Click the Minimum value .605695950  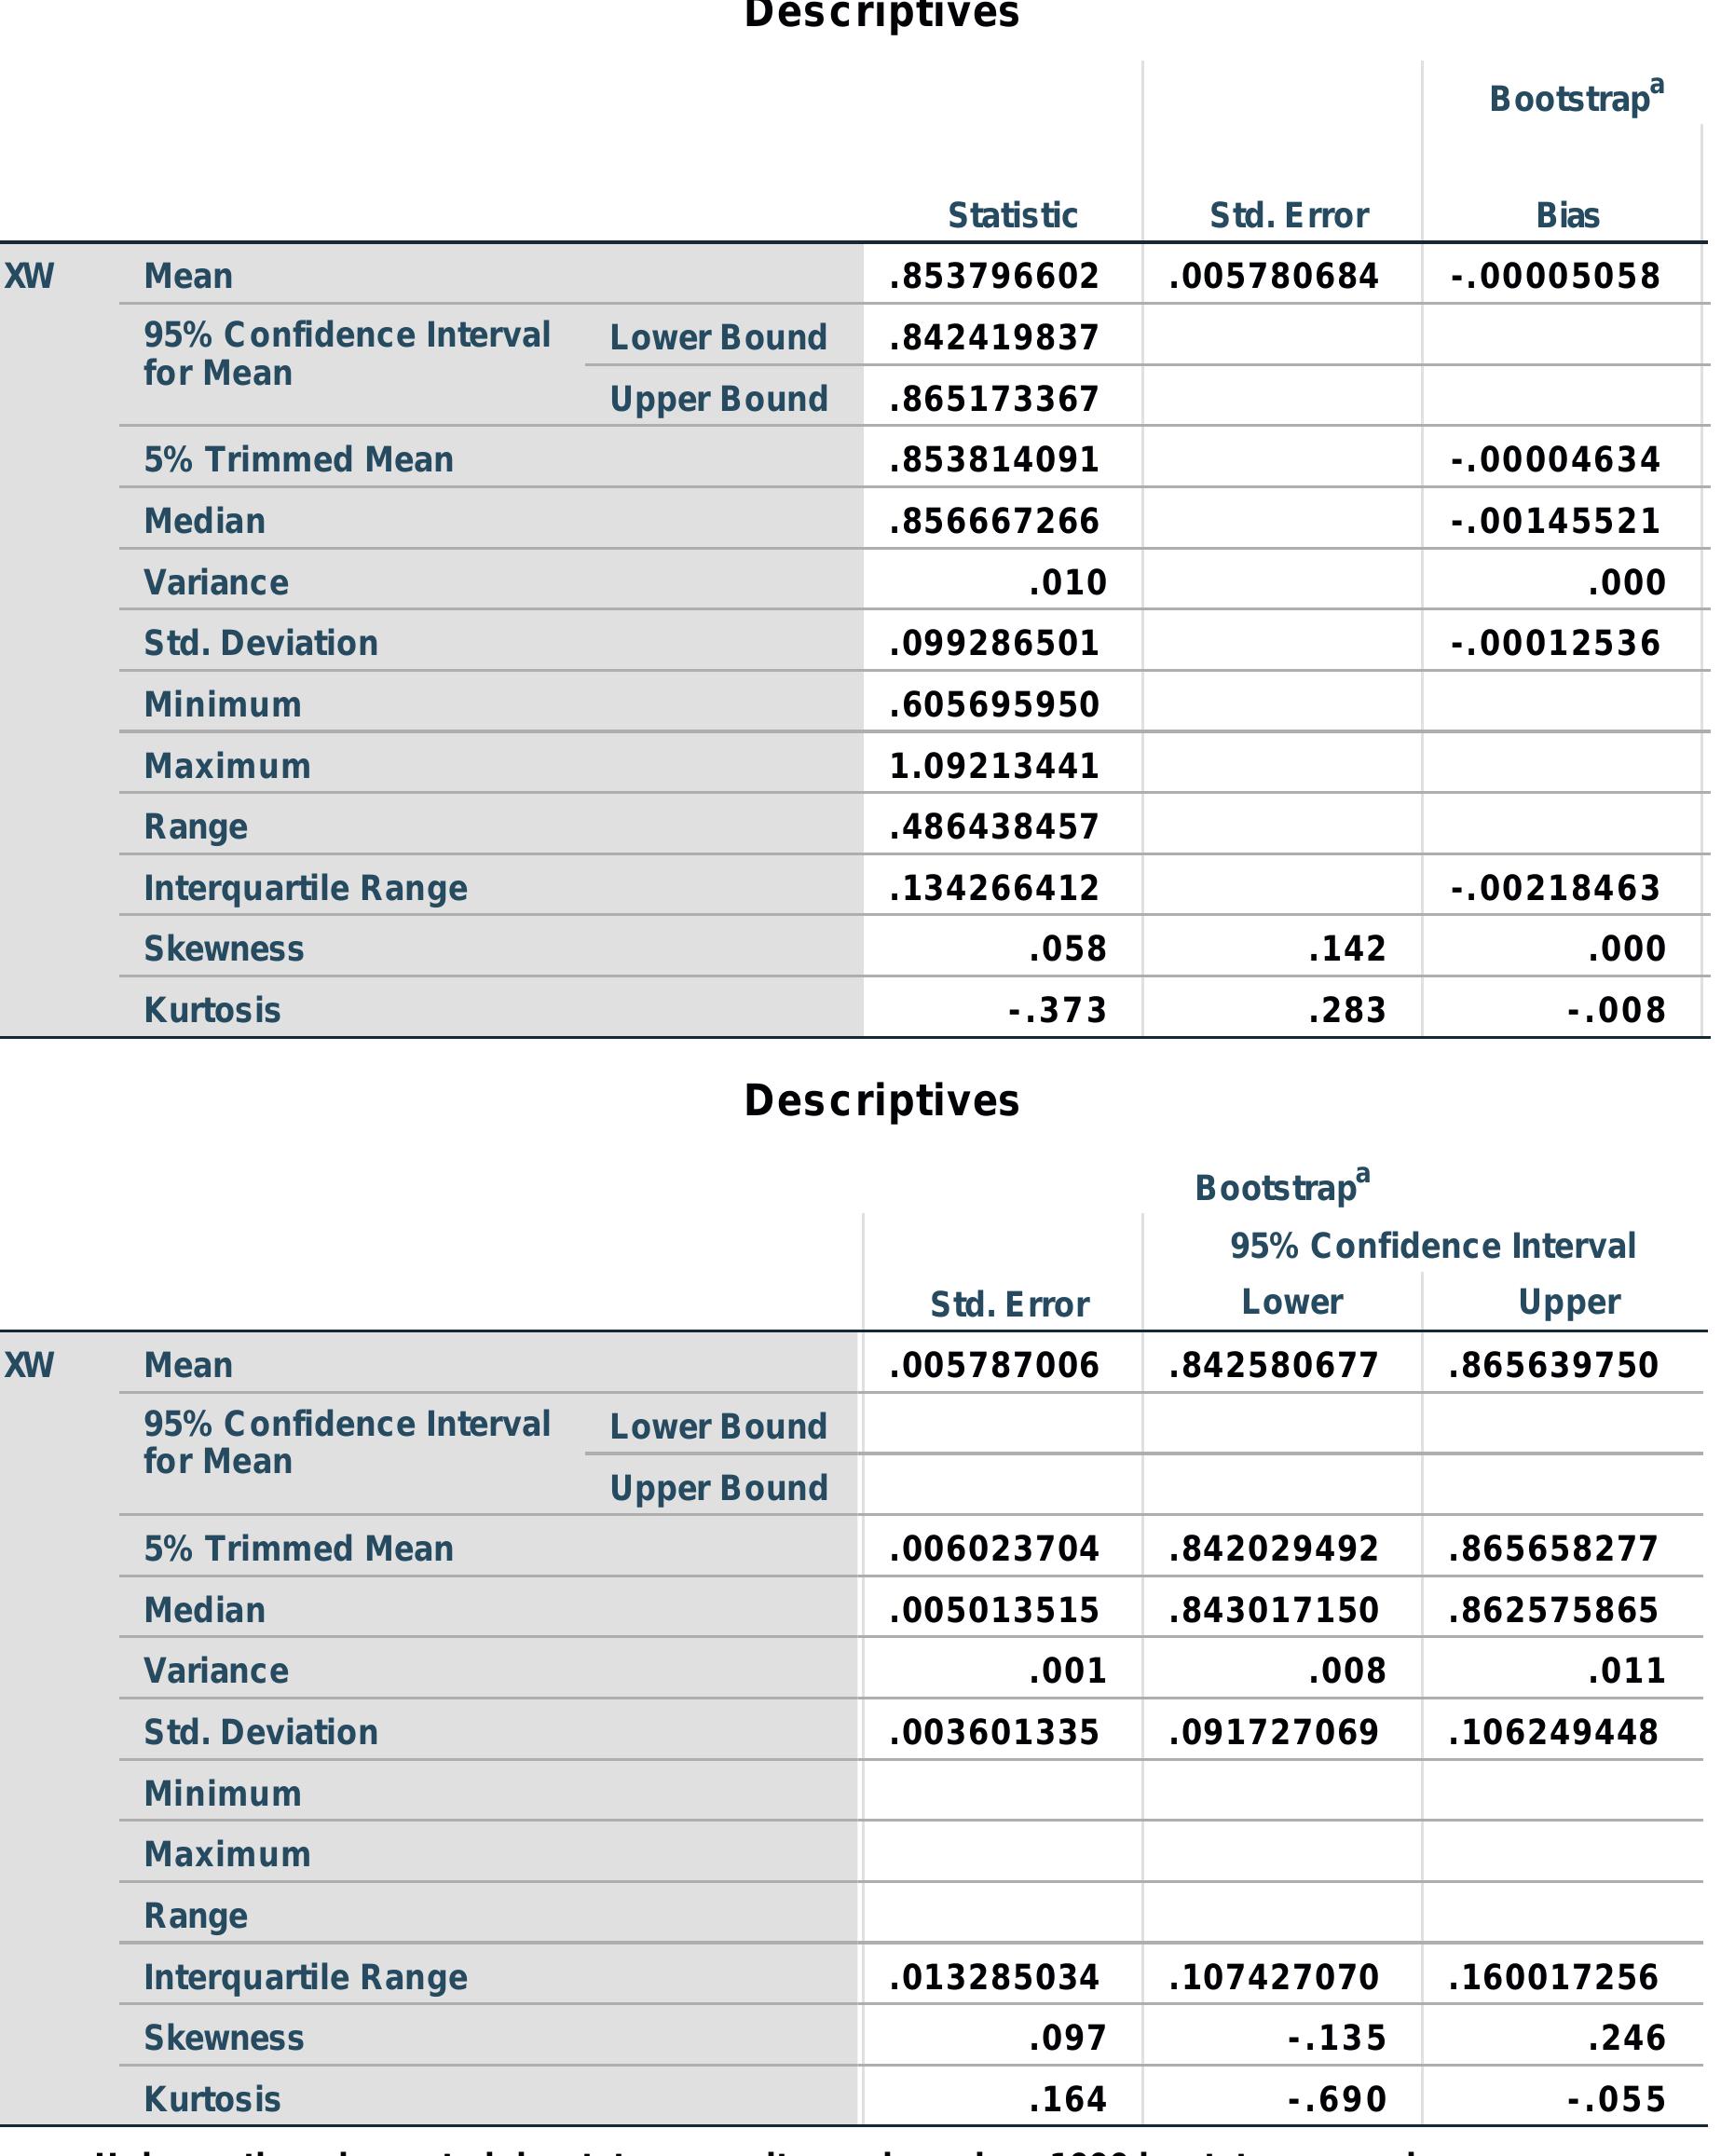pyautogui.click(x=994, y=705)
